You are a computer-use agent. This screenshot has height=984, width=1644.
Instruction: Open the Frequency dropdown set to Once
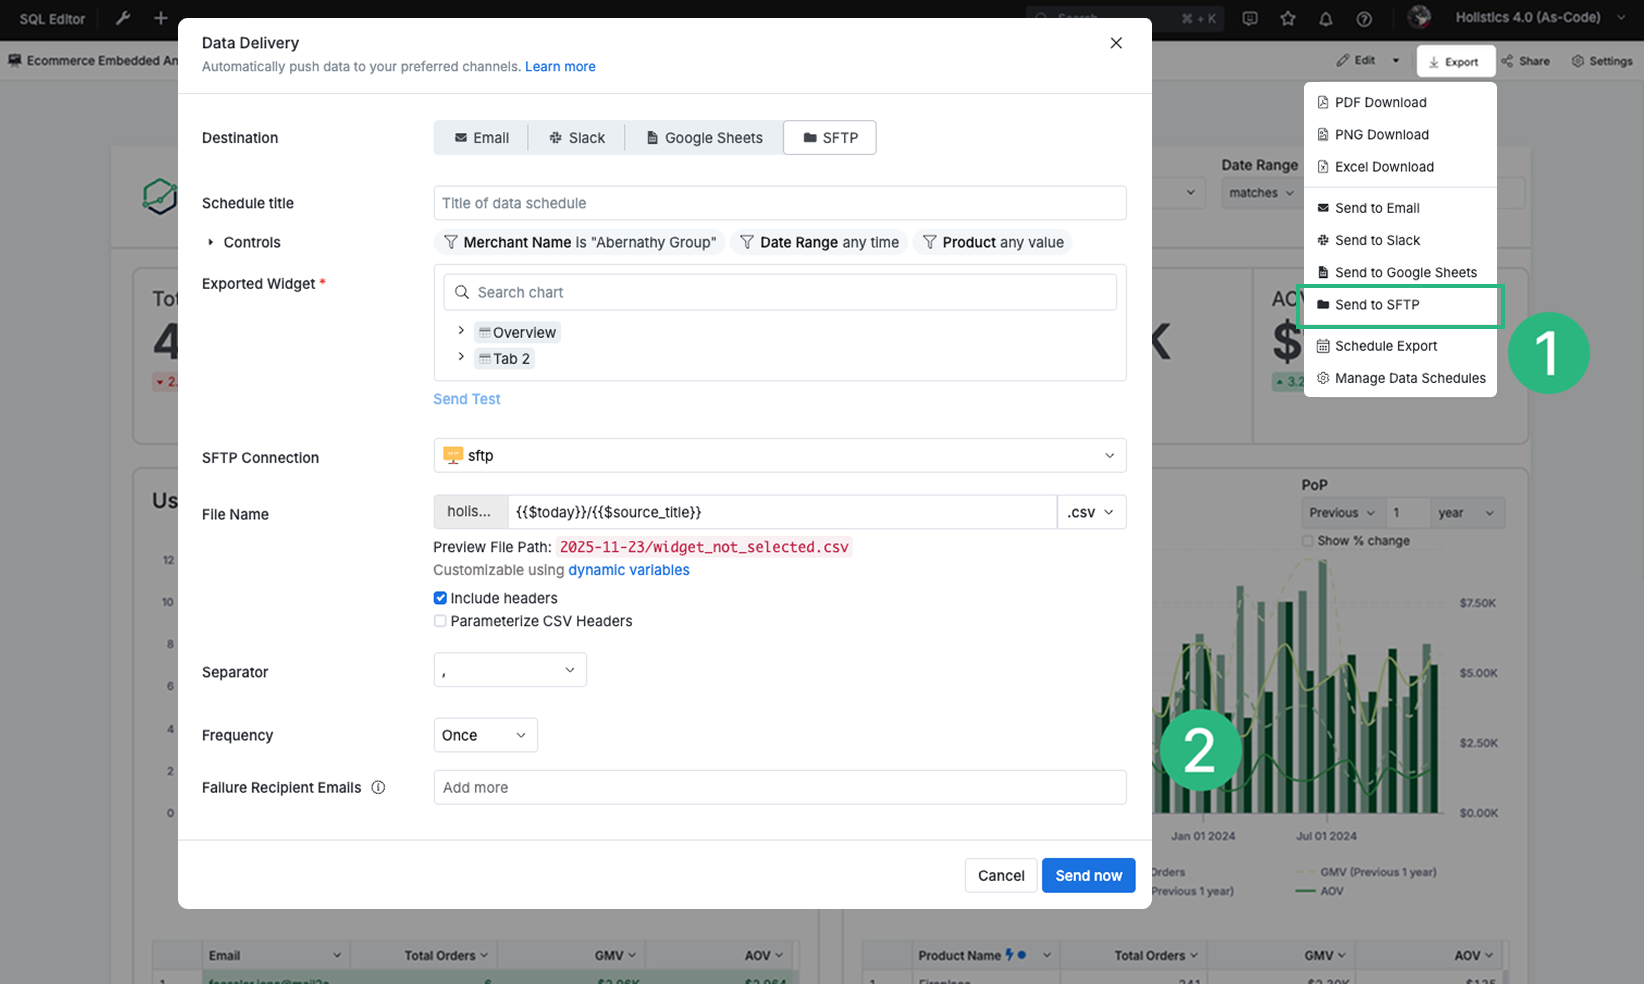[485, 735]
